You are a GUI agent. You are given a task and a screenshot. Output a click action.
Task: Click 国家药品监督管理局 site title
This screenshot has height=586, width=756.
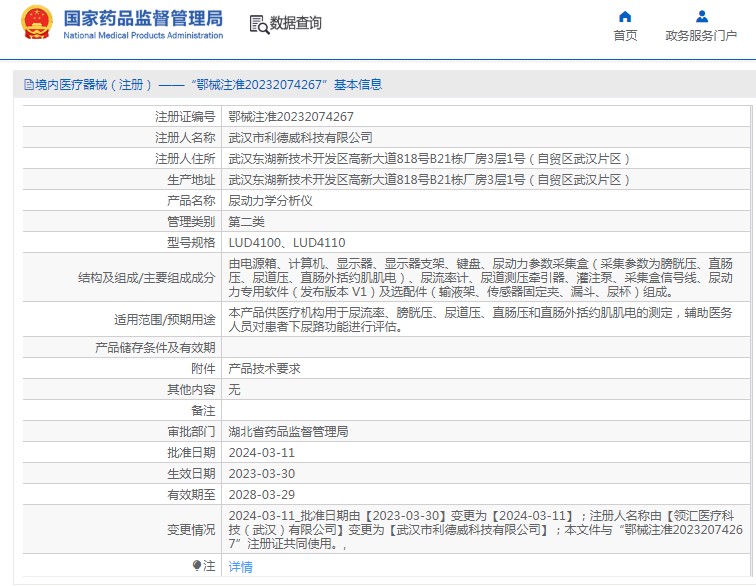(x=143, y=18)
